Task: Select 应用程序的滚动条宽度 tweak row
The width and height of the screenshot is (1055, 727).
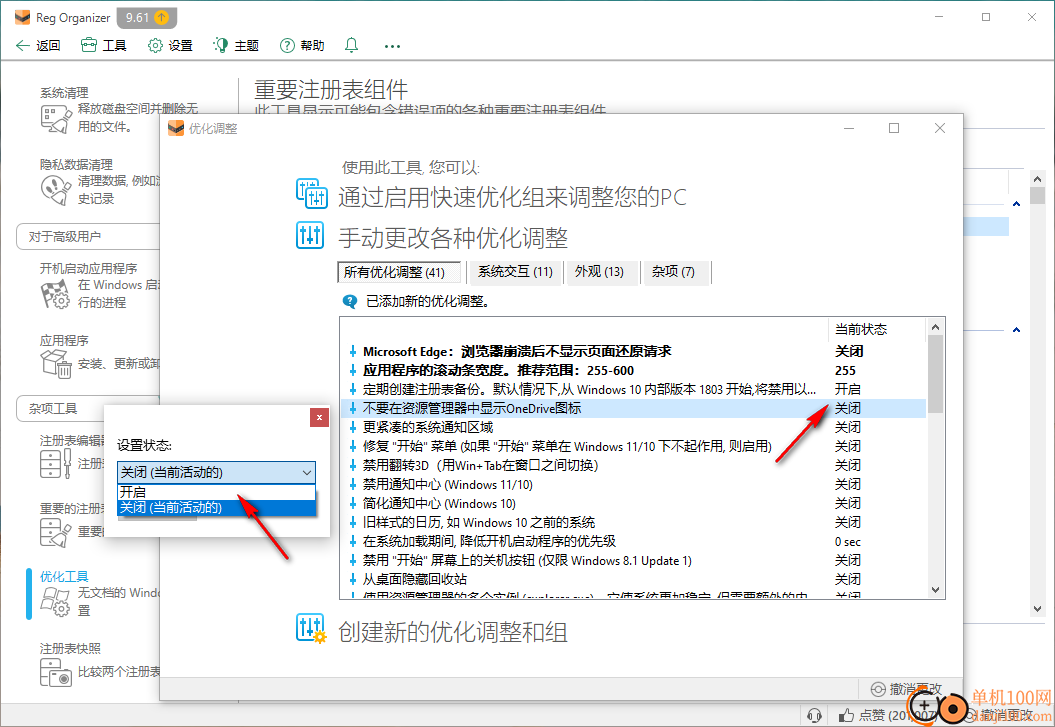Action: [x=632, y=371]
